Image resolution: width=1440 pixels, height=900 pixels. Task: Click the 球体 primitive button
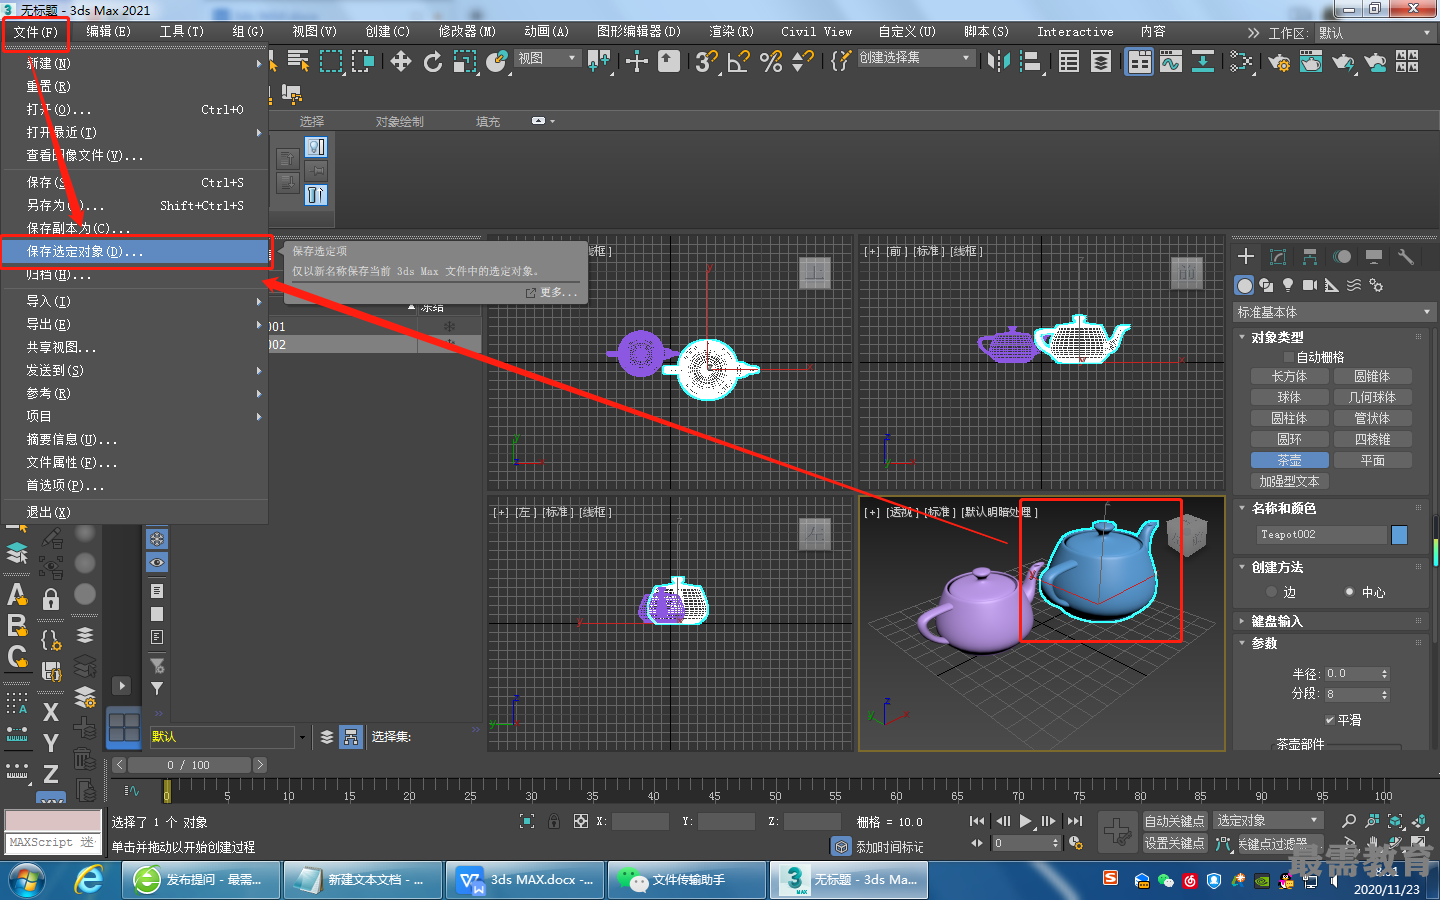click(x=1290, y=397)
